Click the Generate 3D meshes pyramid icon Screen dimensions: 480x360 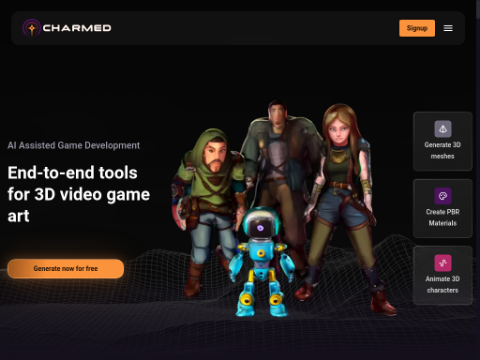[443, 129]
